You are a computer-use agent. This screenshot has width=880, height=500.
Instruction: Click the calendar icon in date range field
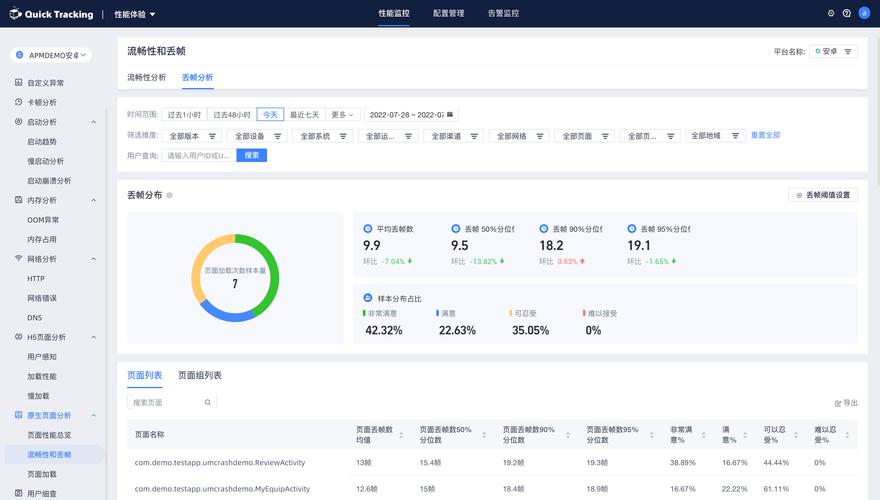[x=450, y=115]
